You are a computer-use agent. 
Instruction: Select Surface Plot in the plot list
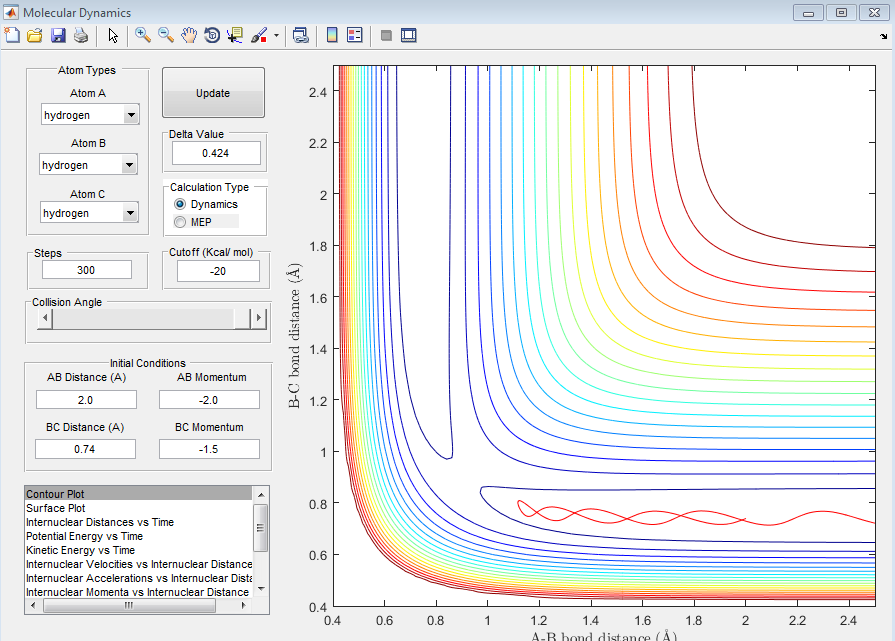tap(56, 508)
